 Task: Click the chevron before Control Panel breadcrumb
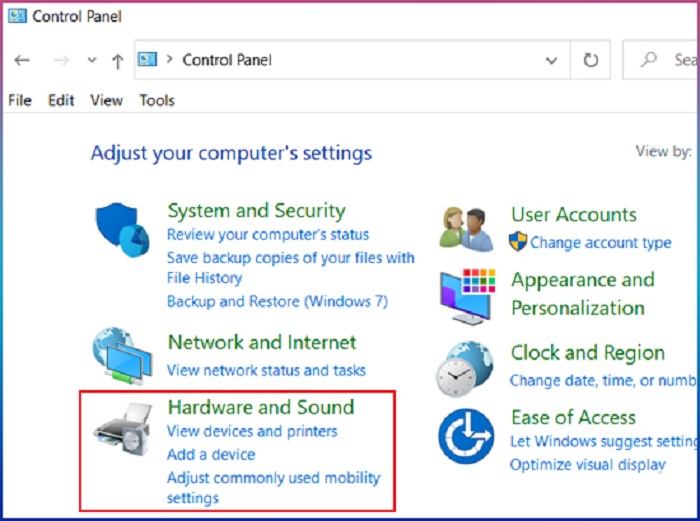[x=169, y=59]
